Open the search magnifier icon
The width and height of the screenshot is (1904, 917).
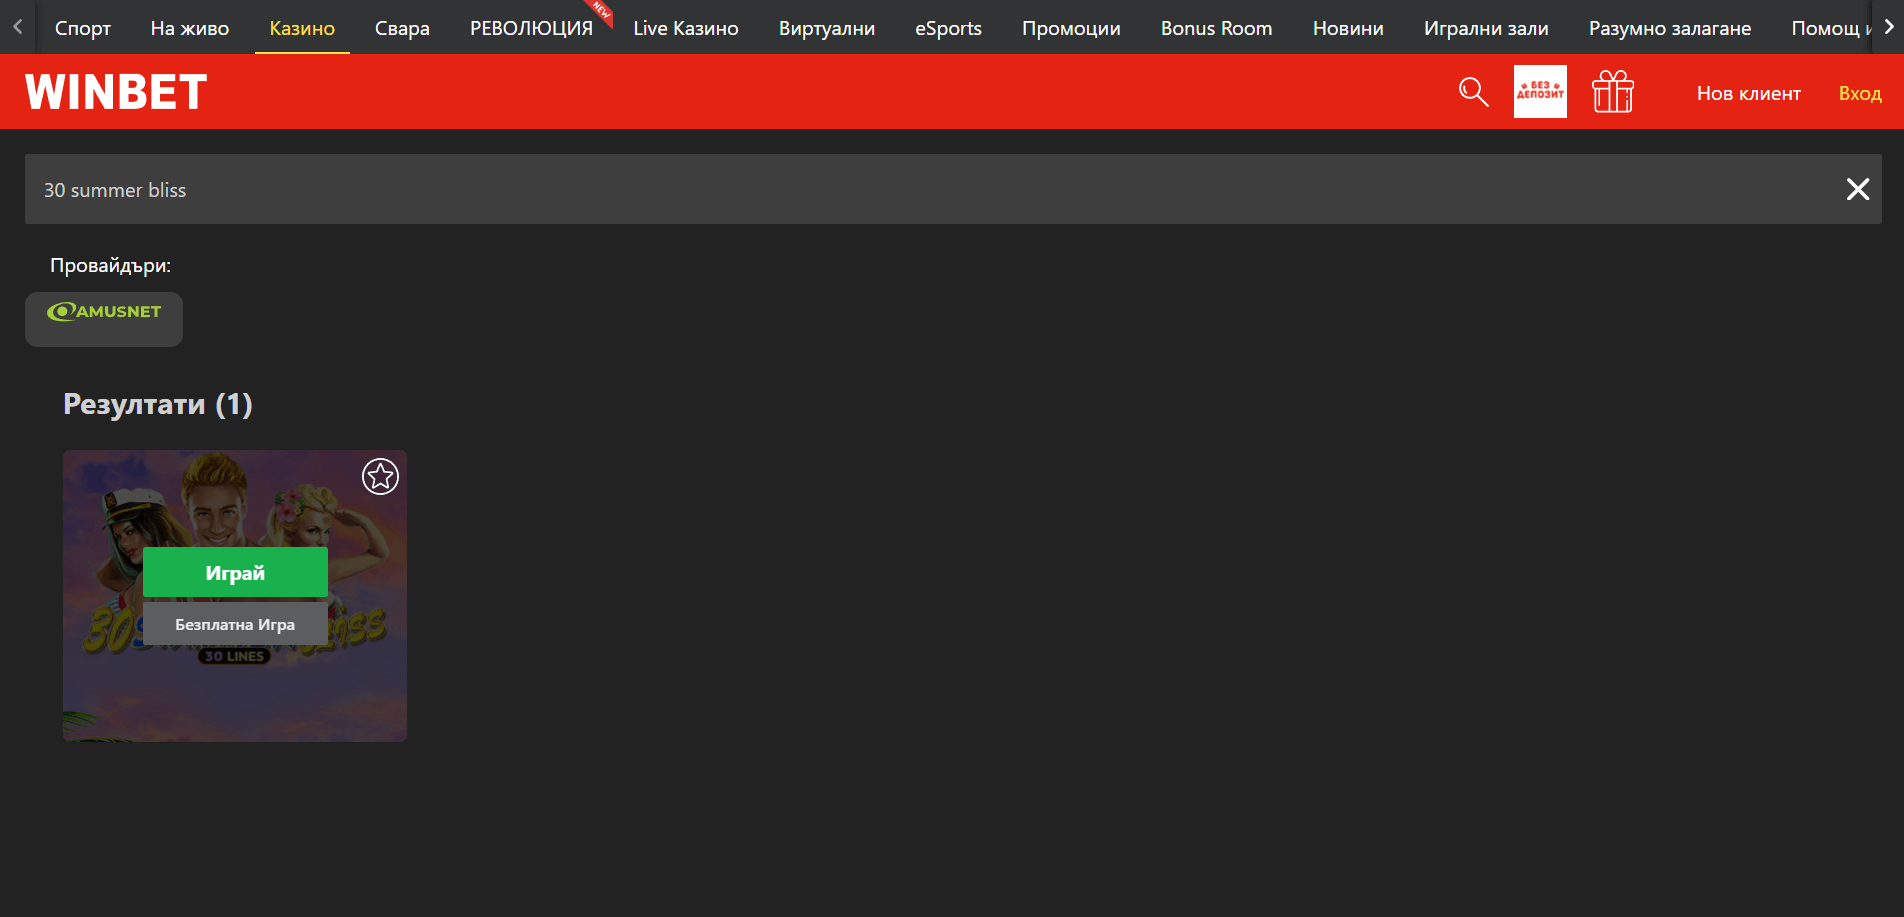[1473, 92]
